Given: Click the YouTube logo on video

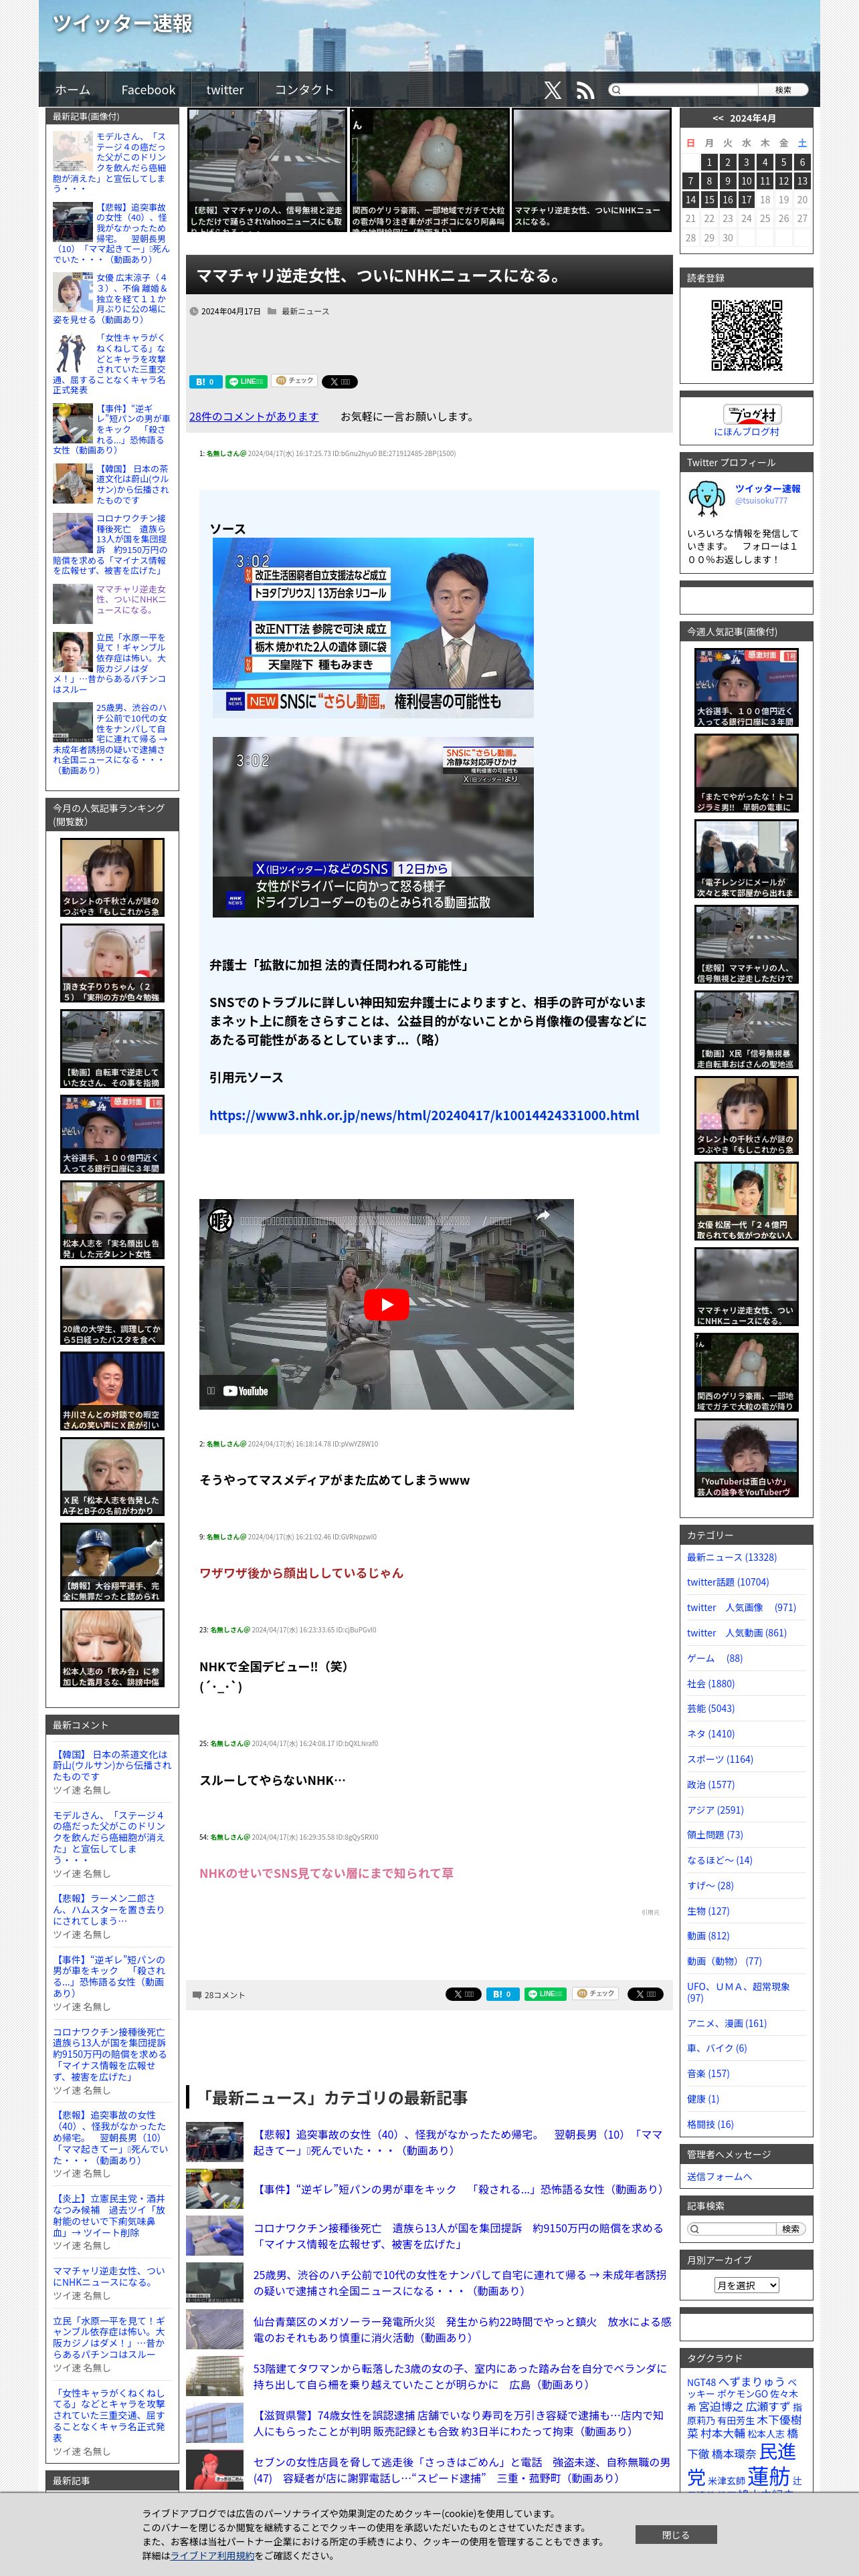Looking at the screenshot, I should (246, 1391).
